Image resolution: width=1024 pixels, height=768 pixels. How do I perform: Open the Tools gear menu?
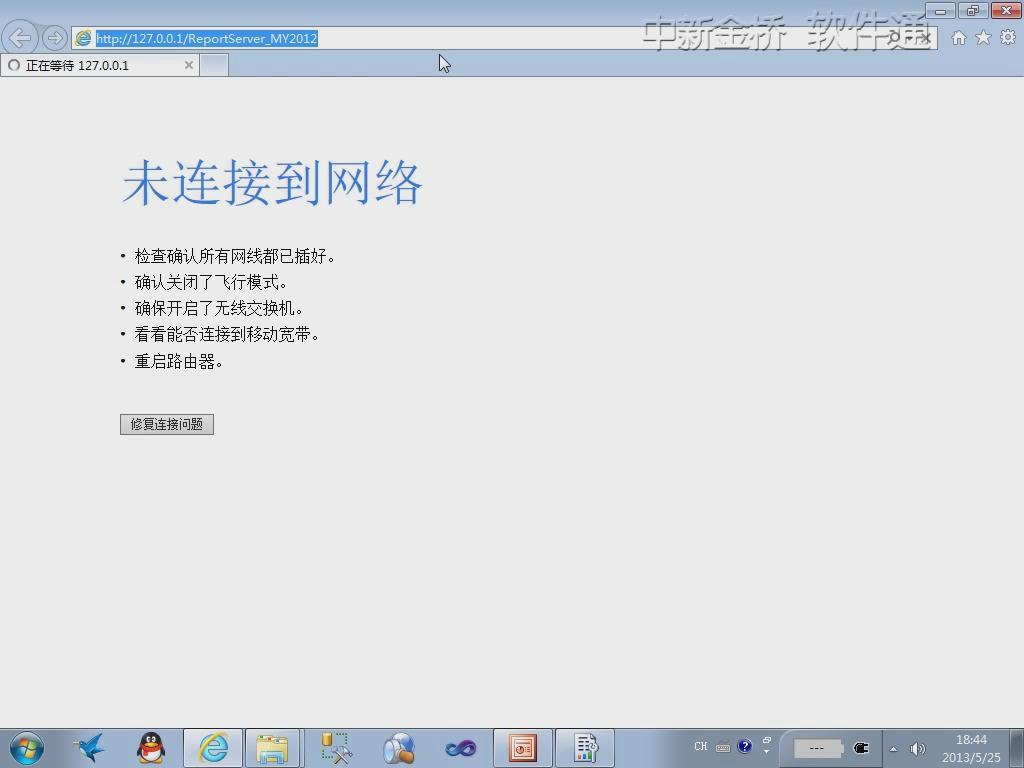(x=1008, y=38)
